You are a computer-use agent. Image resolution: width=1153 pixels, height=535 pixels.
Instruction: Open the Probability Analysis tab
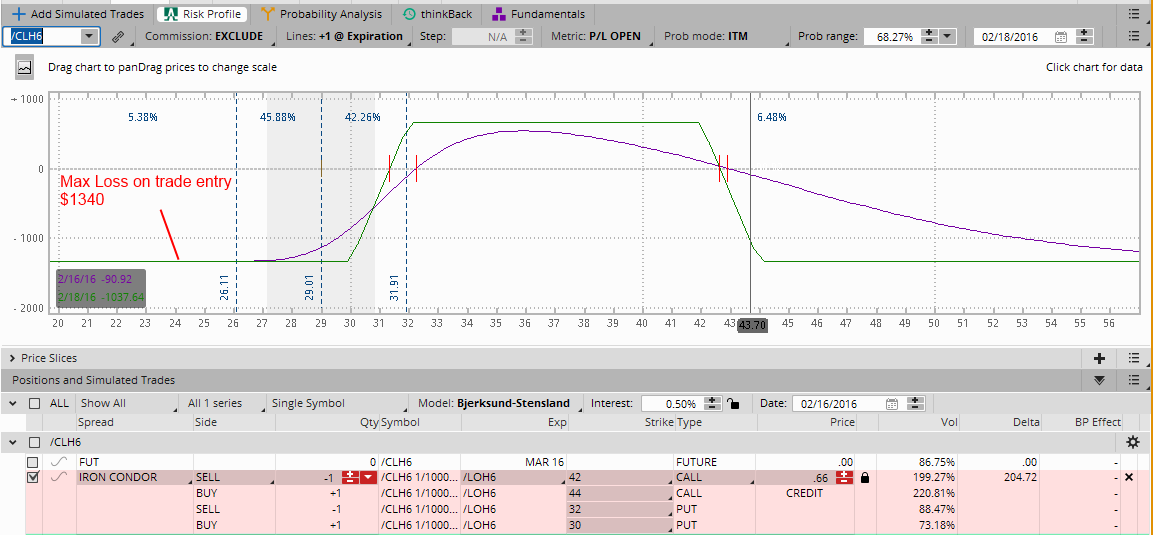(321, 14)
